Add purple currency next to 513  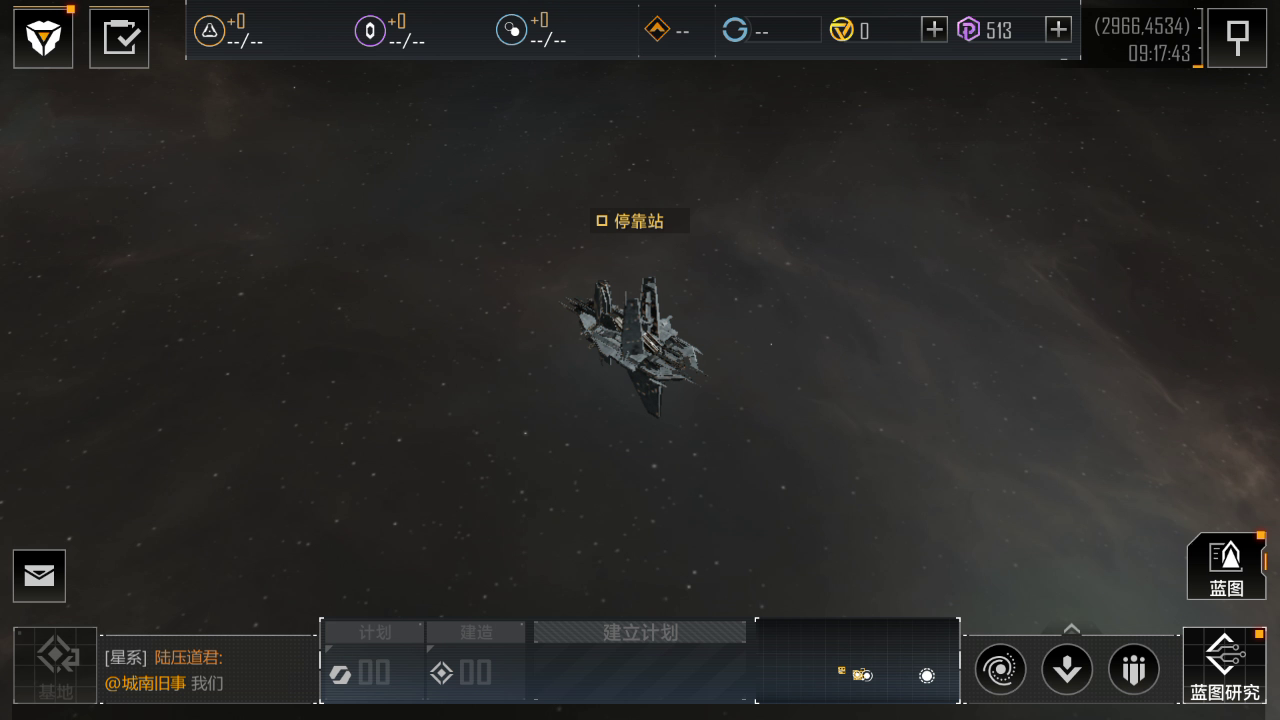click(1058, 29)
